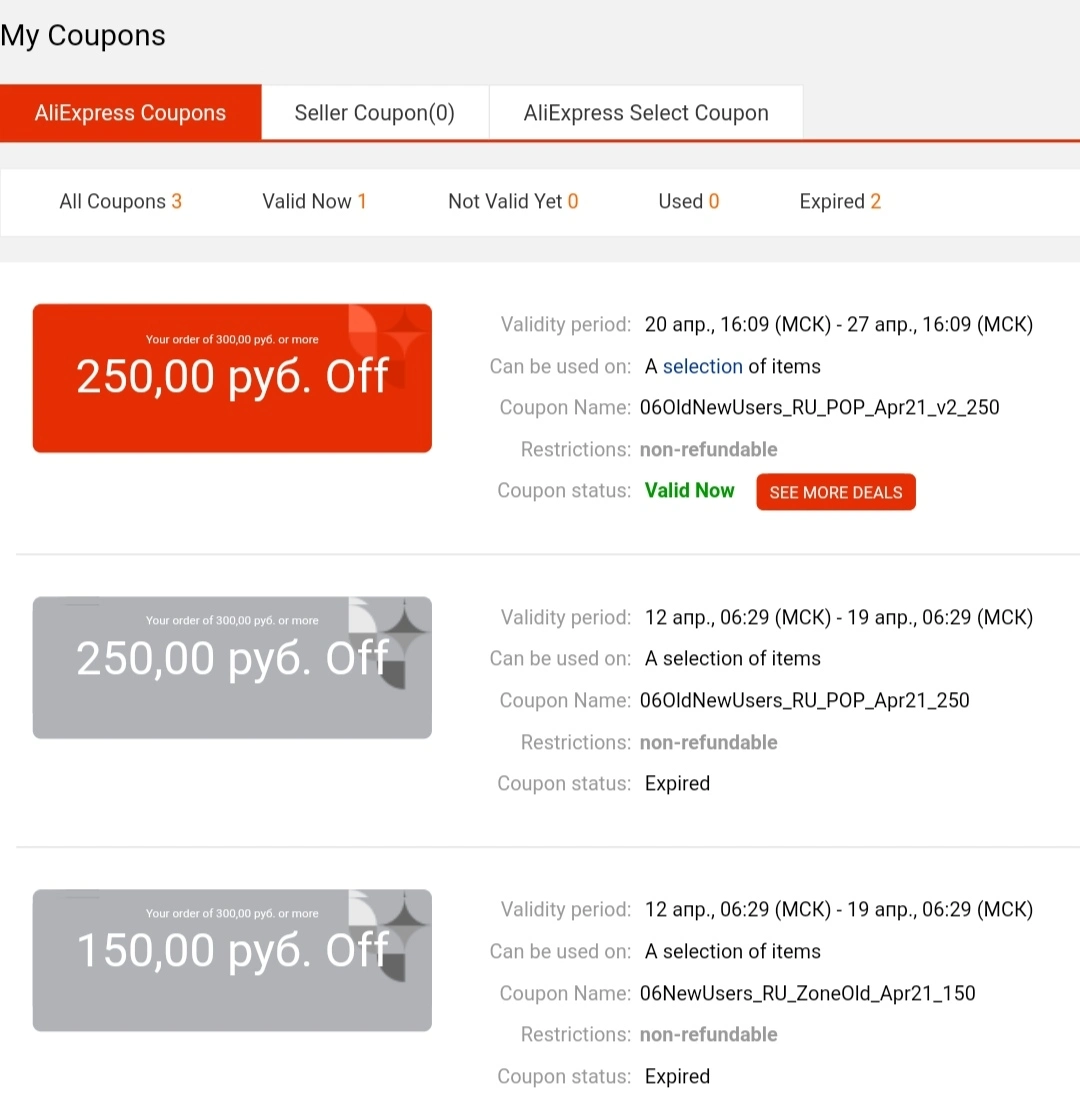This screenshot has height=1101, width=1080.
Task: Open the blue selection link
Action: point(702,367)
